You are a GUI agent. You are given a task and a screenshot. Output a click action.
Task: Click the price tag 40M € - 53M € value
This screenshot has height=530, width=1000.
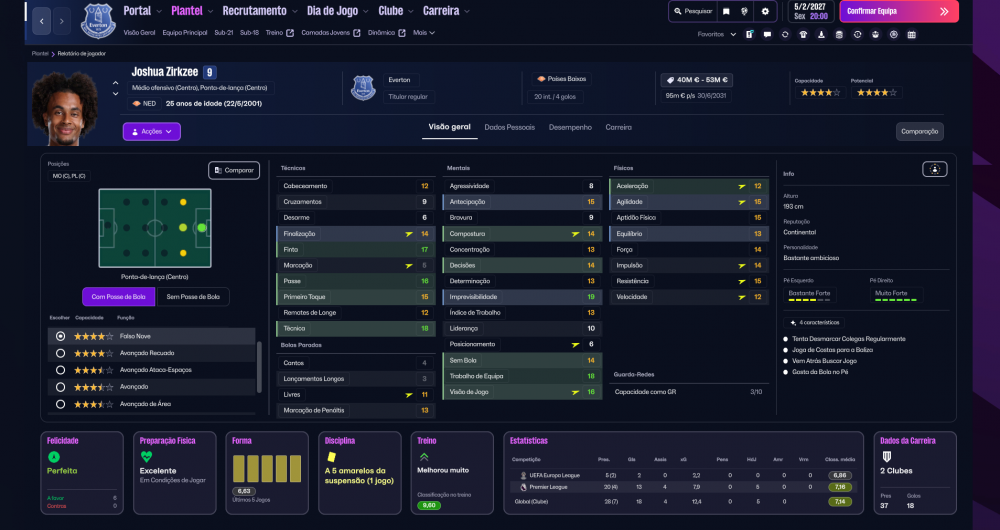coord(697,80)
